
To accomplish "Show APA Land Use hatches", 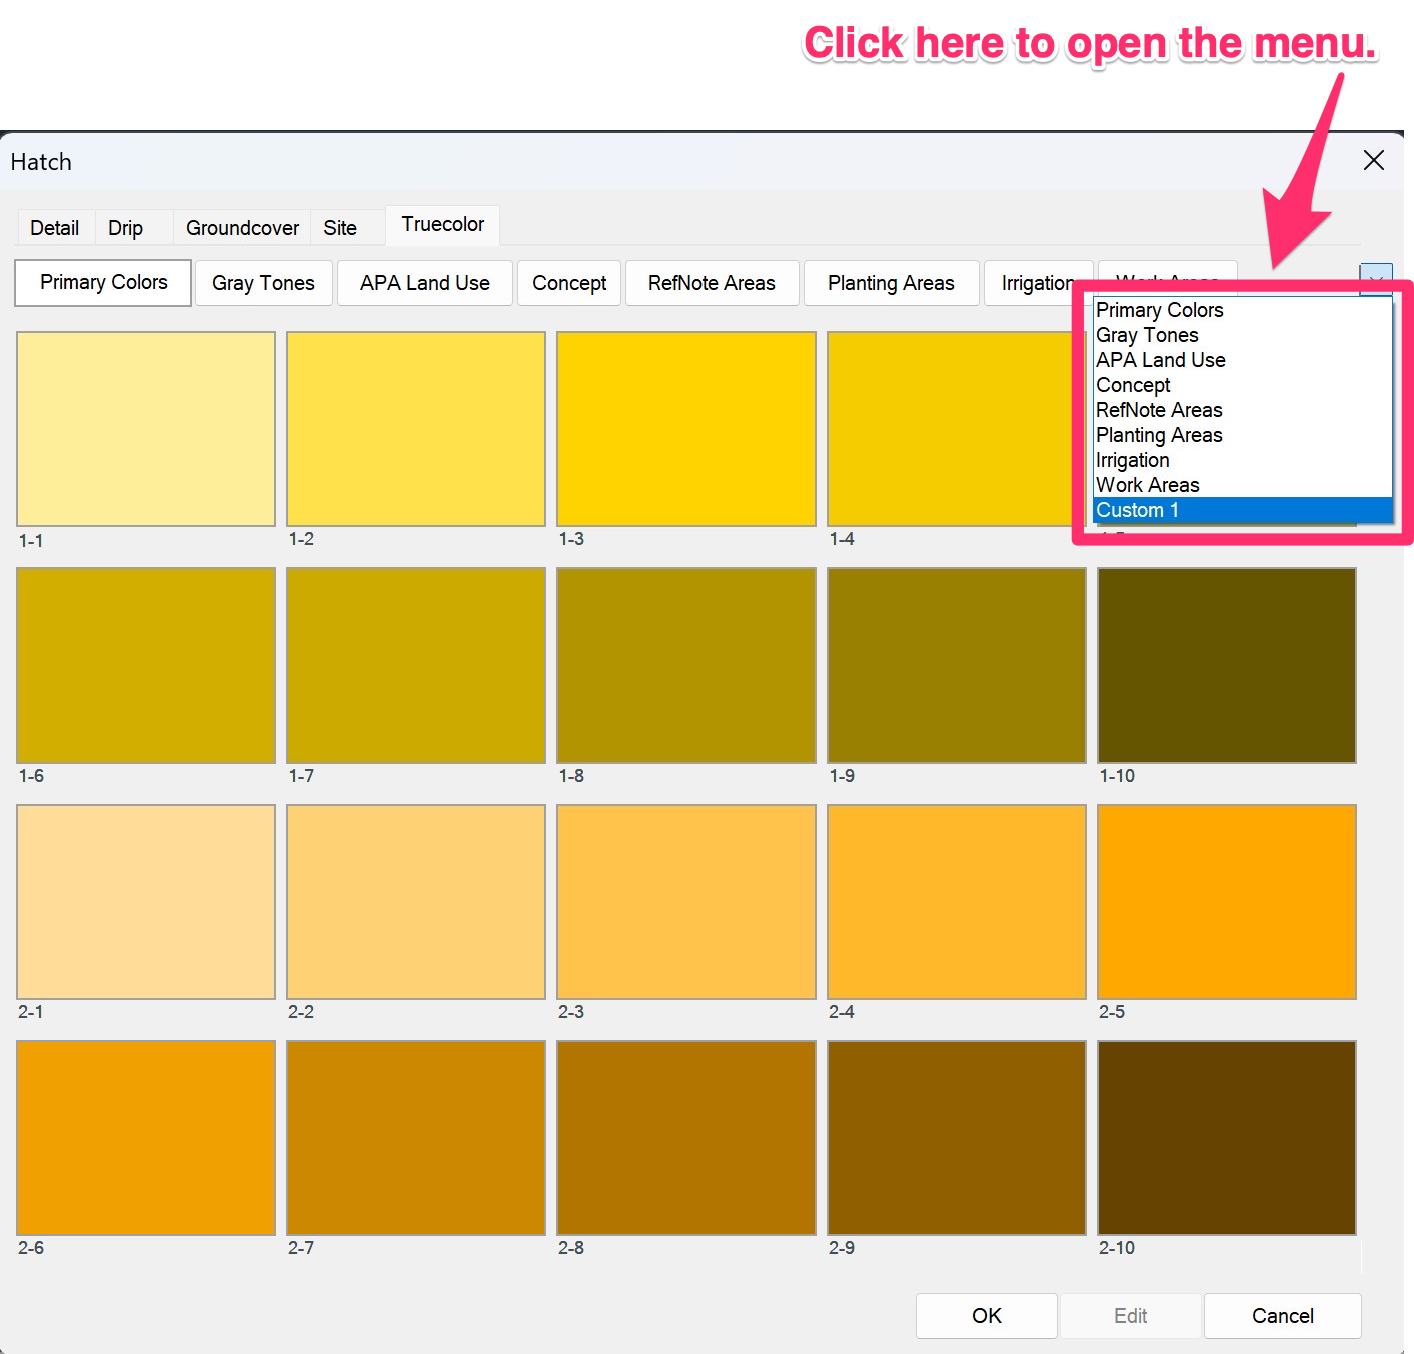I will pyautogui.click(x=424, y=283).
